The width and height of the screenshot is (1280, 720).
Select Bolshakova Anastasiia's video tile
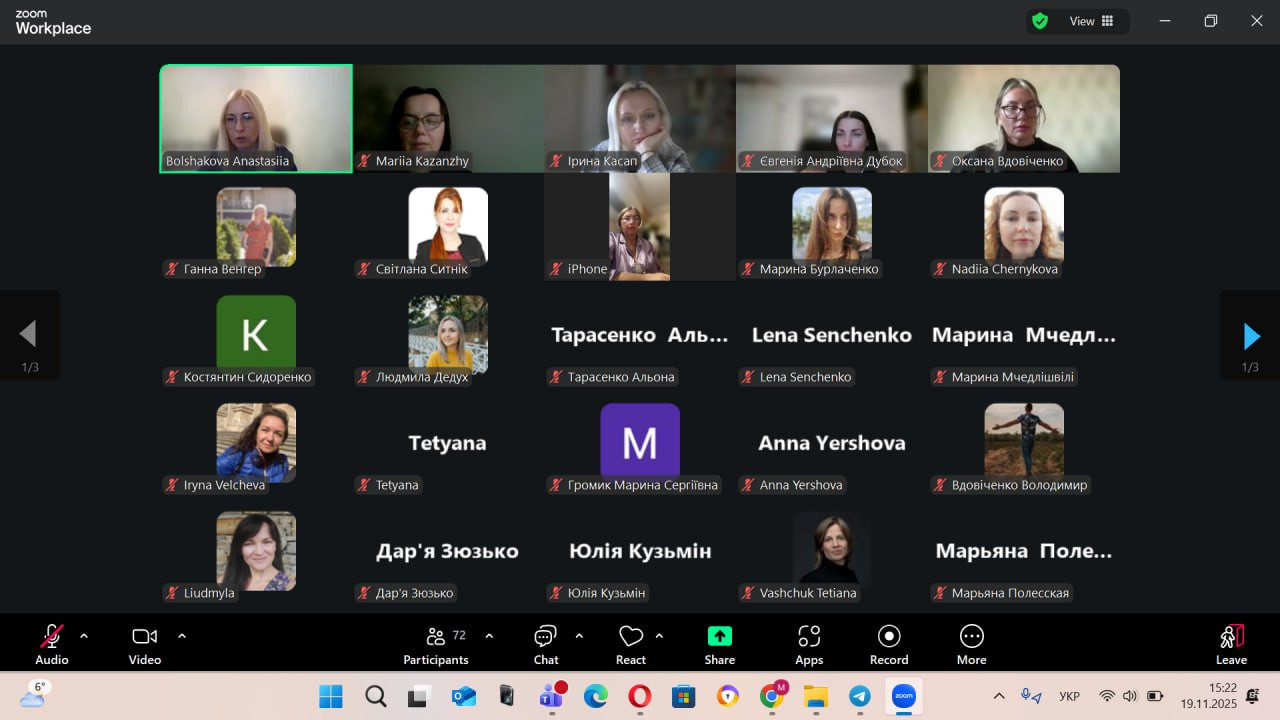[256, 118]
